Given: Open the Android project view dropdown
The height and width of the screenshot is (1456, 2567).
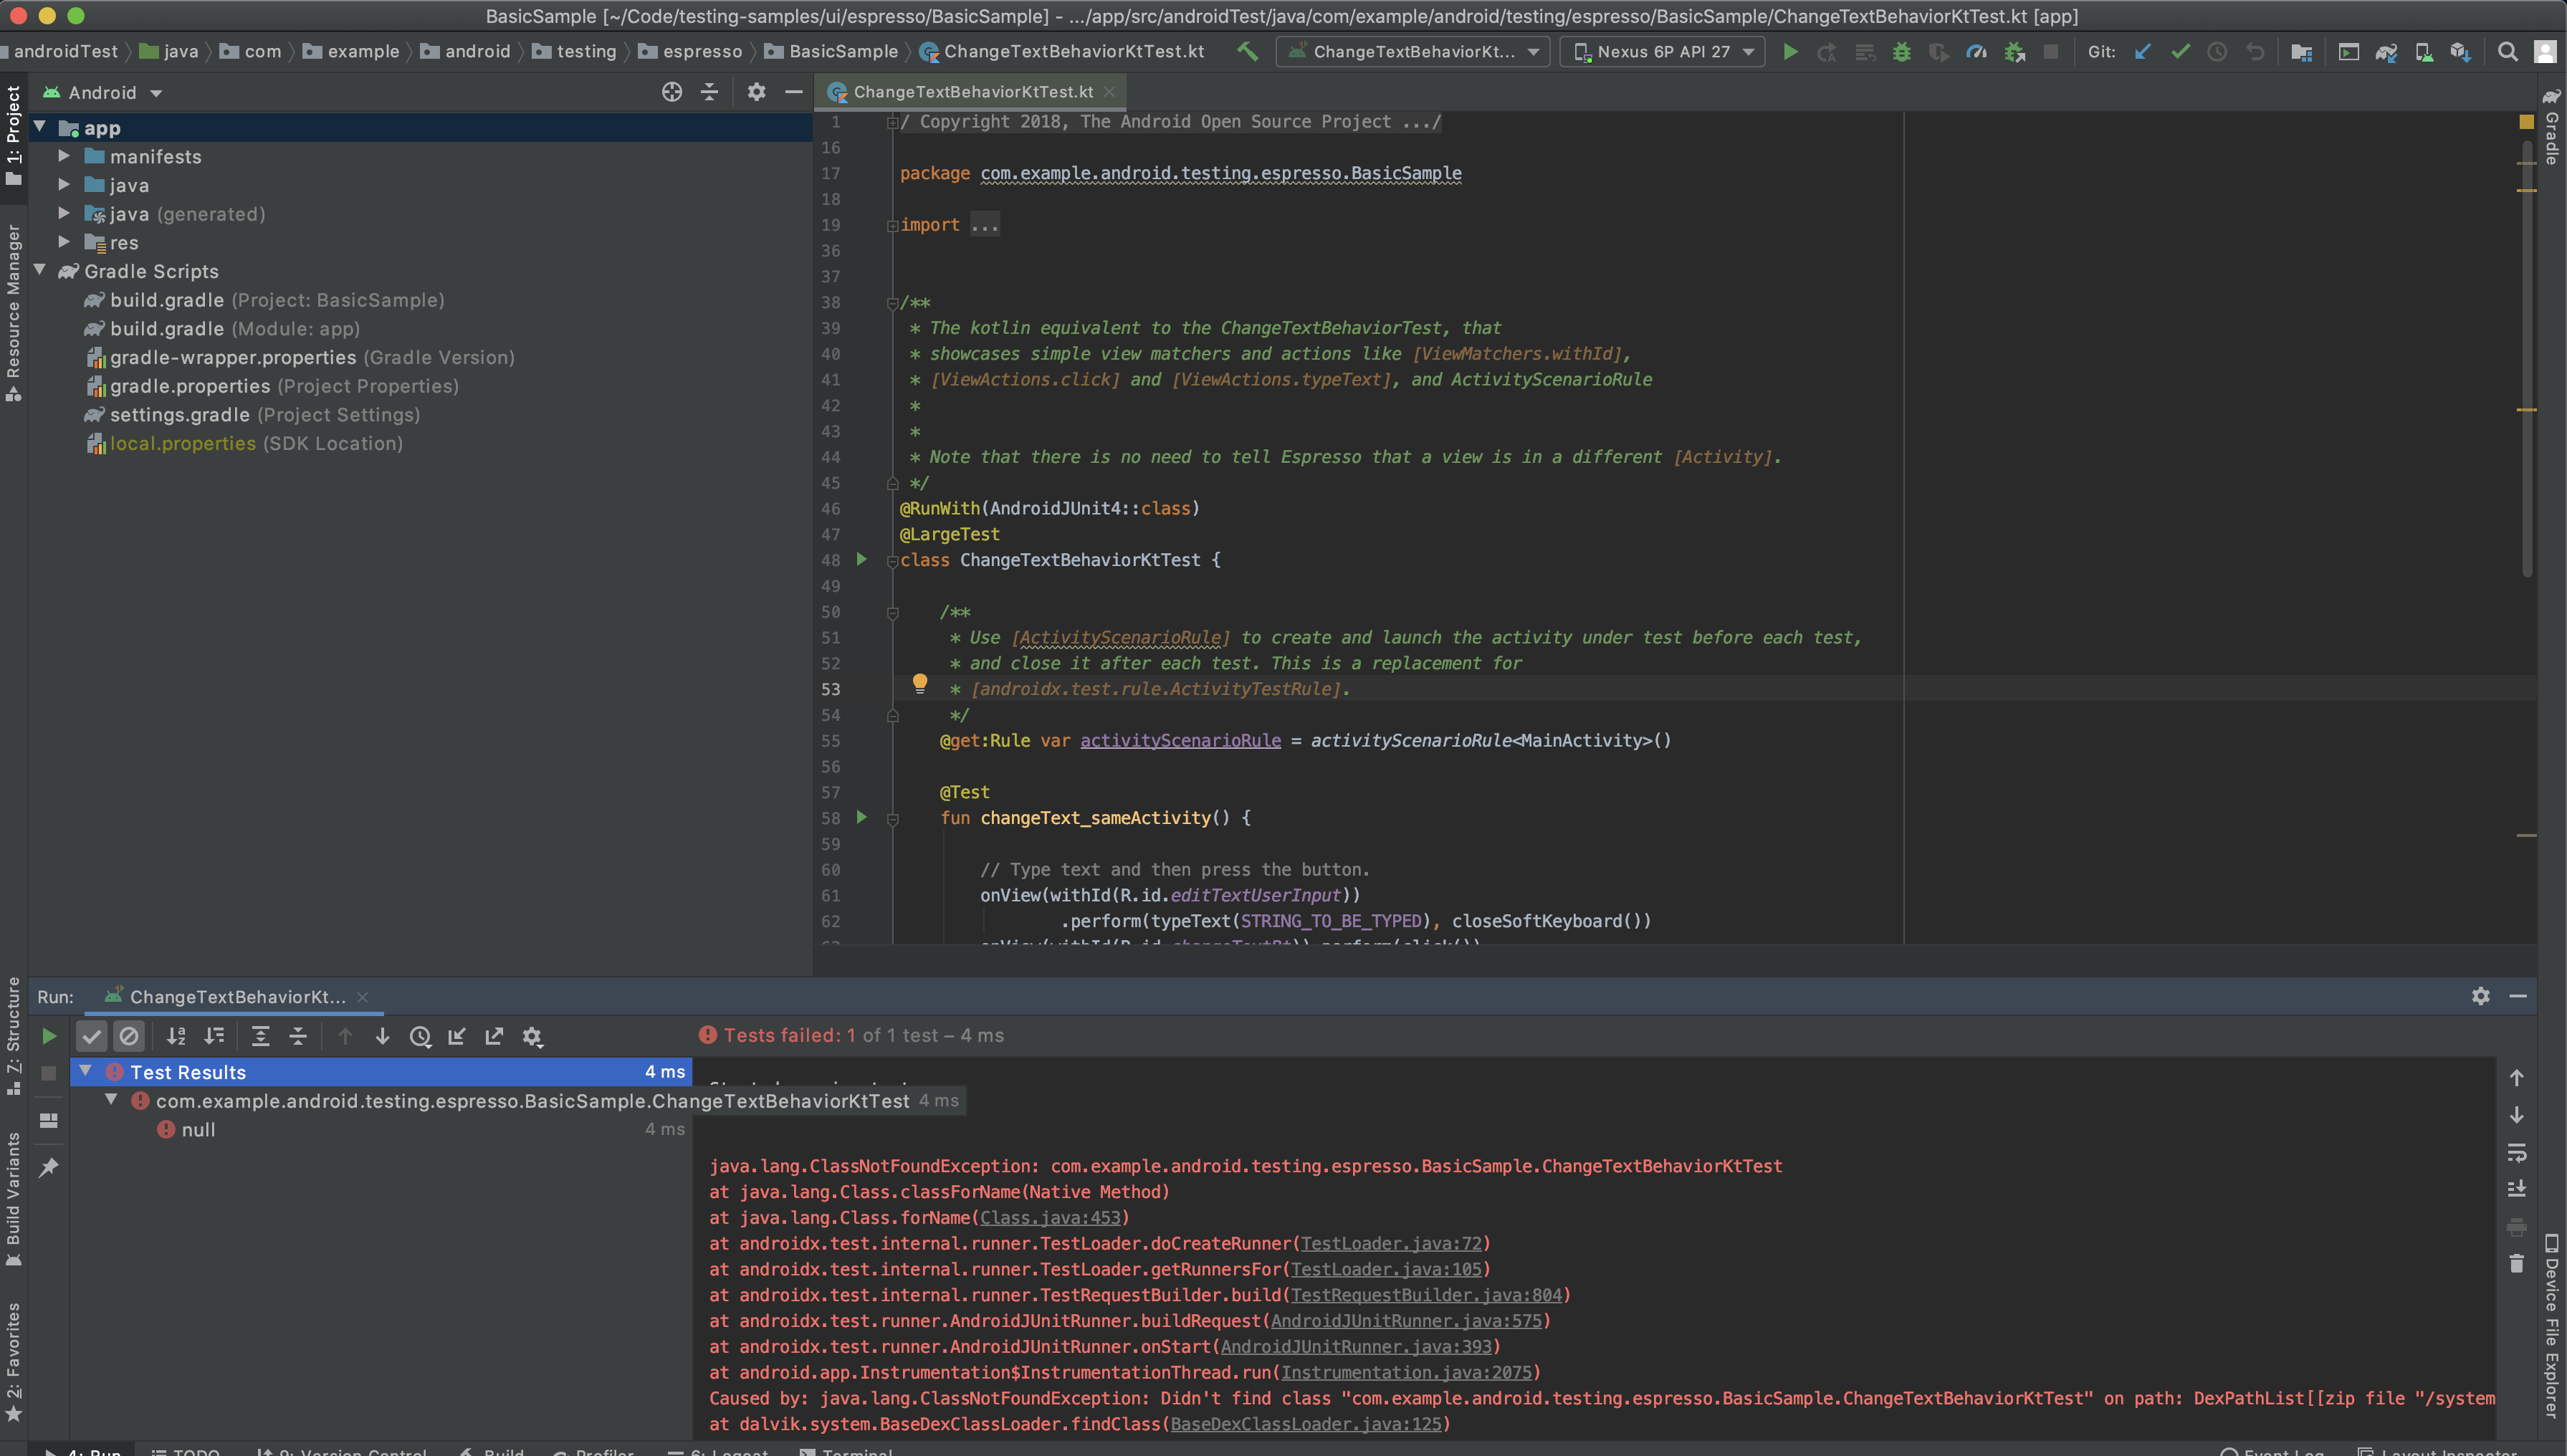Looking at the screenshot, I should (102, 92).
